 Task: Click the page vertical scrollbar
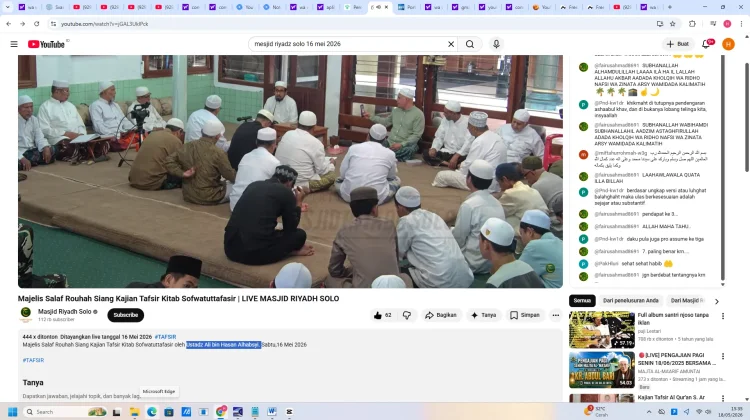point(747,117)
